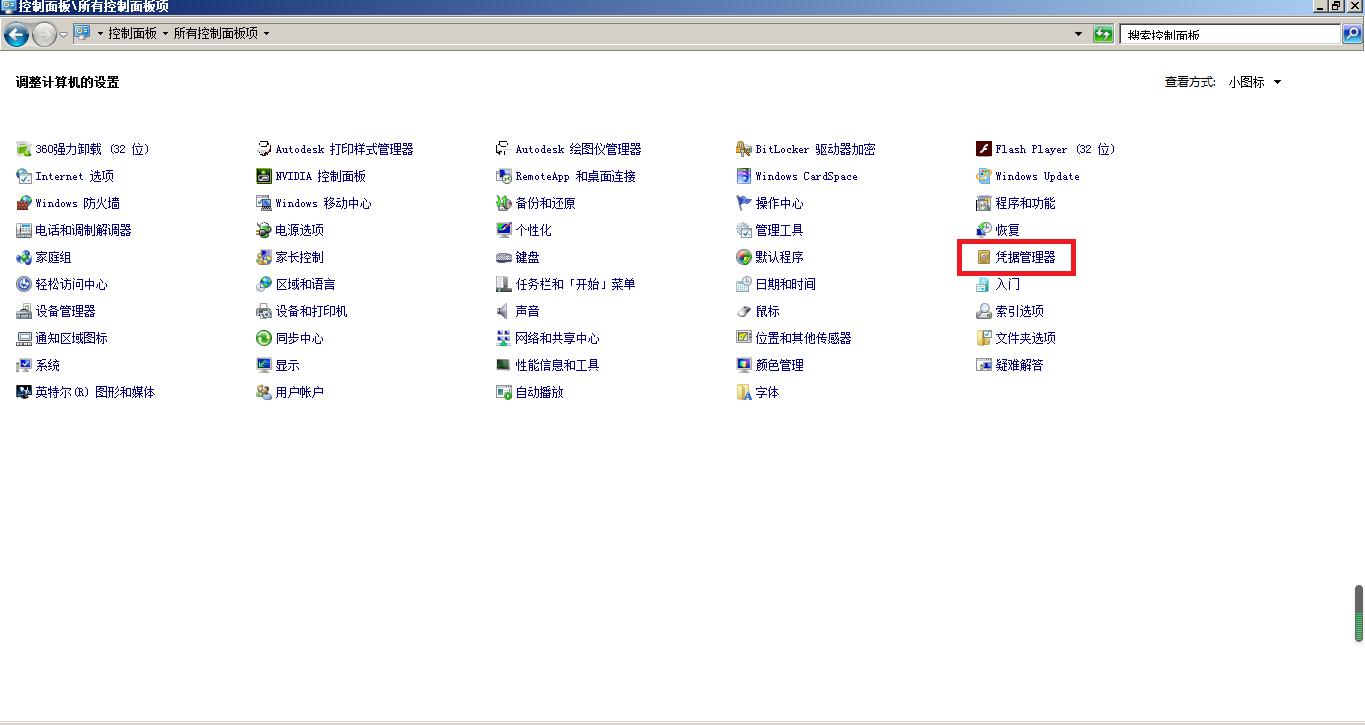Open the 显示 icon
1365x725 pixels.
pyautogui.click(x=264, y=365)
